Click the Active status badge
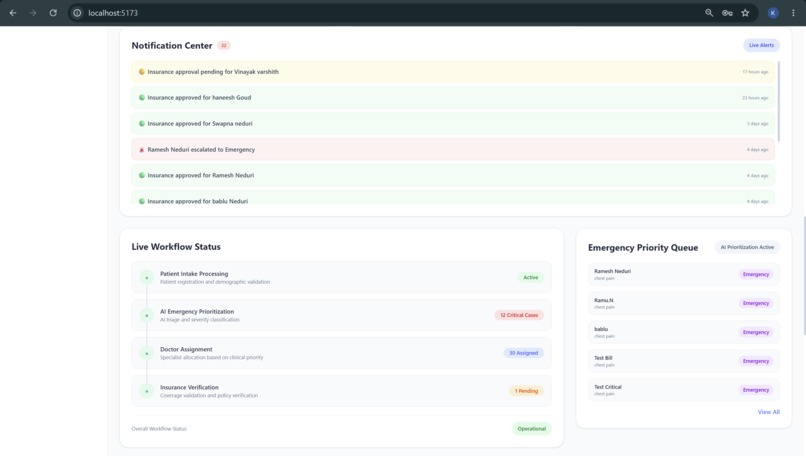This screenshot has width=806, height=456. (530, 278)
